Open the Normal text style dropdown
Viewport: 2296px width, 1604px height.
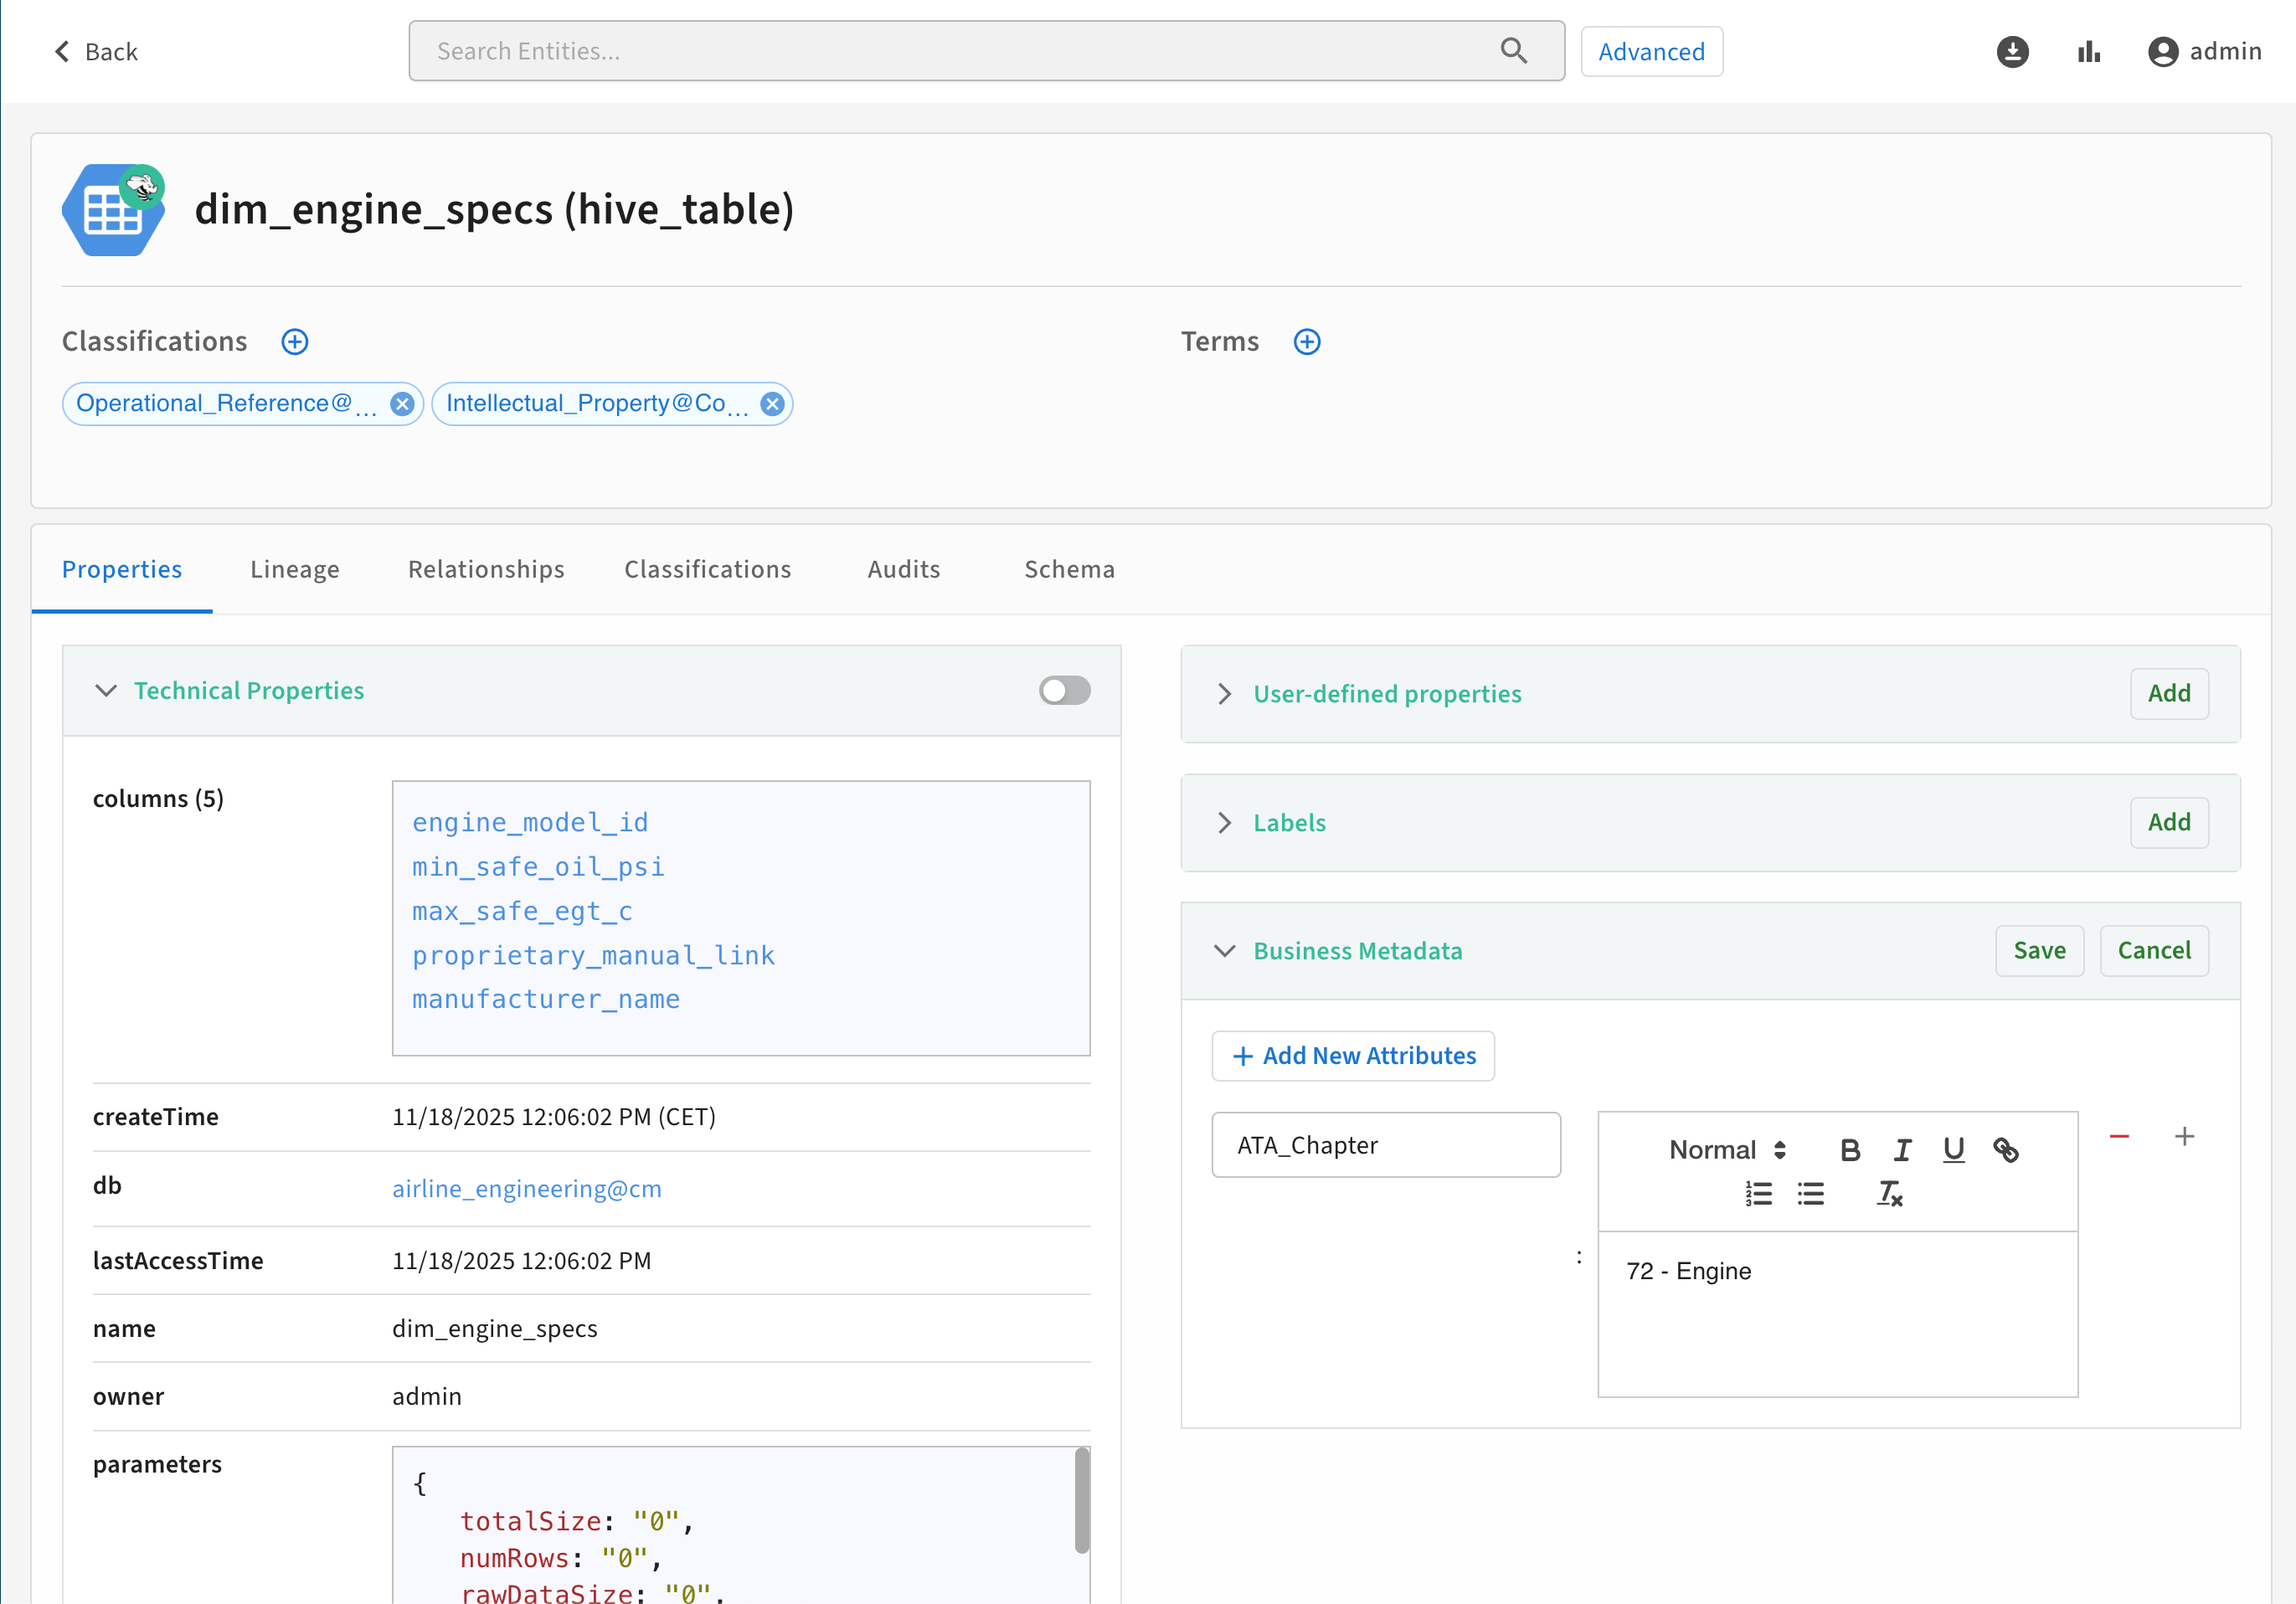point(1727,1150)
